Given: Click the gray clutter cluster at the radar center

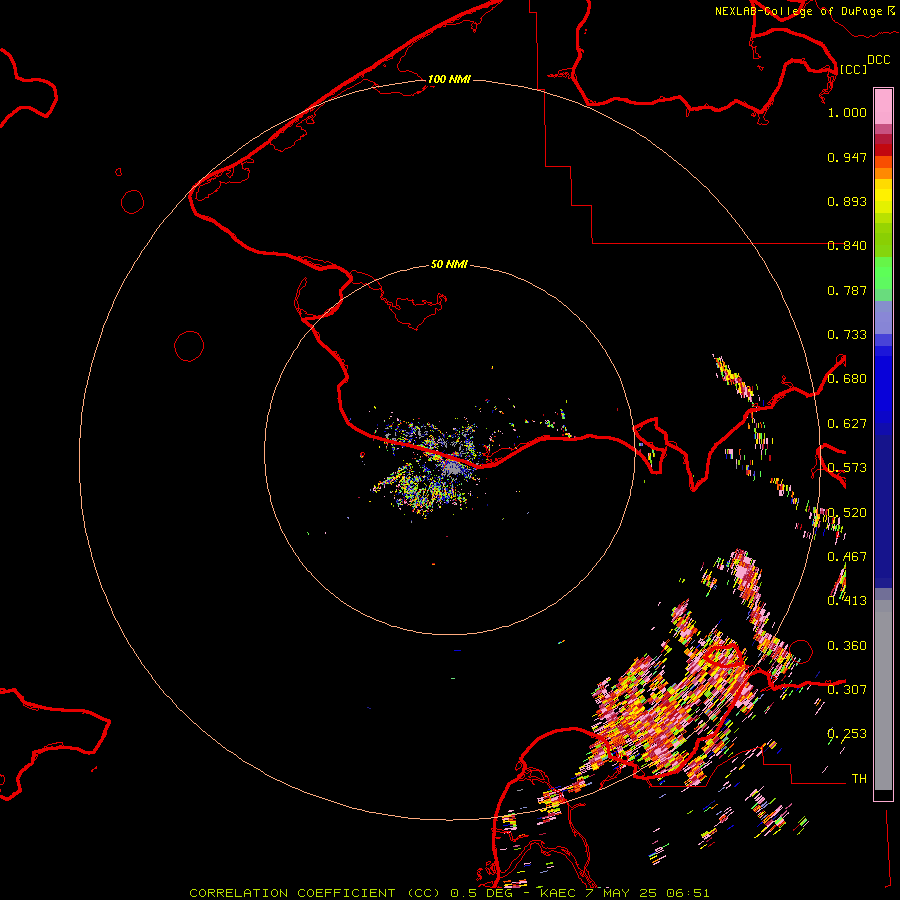Looking at the screenshot, I should 451,468.
